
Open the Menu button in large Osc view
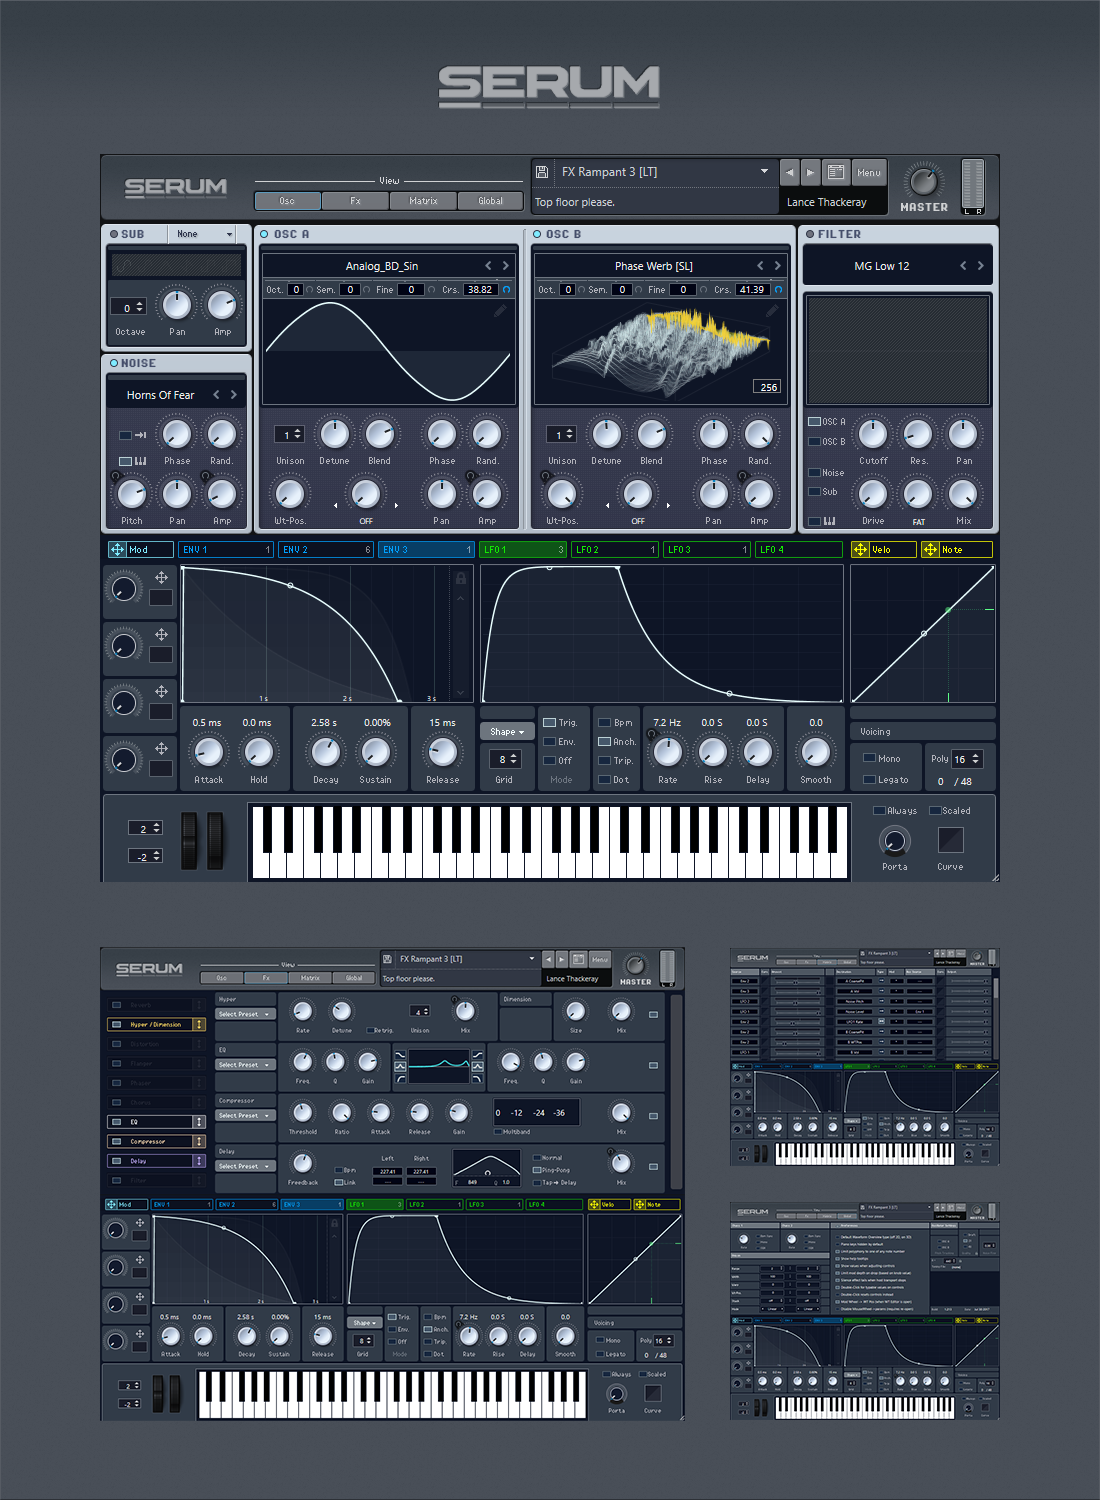coord(869,172)
